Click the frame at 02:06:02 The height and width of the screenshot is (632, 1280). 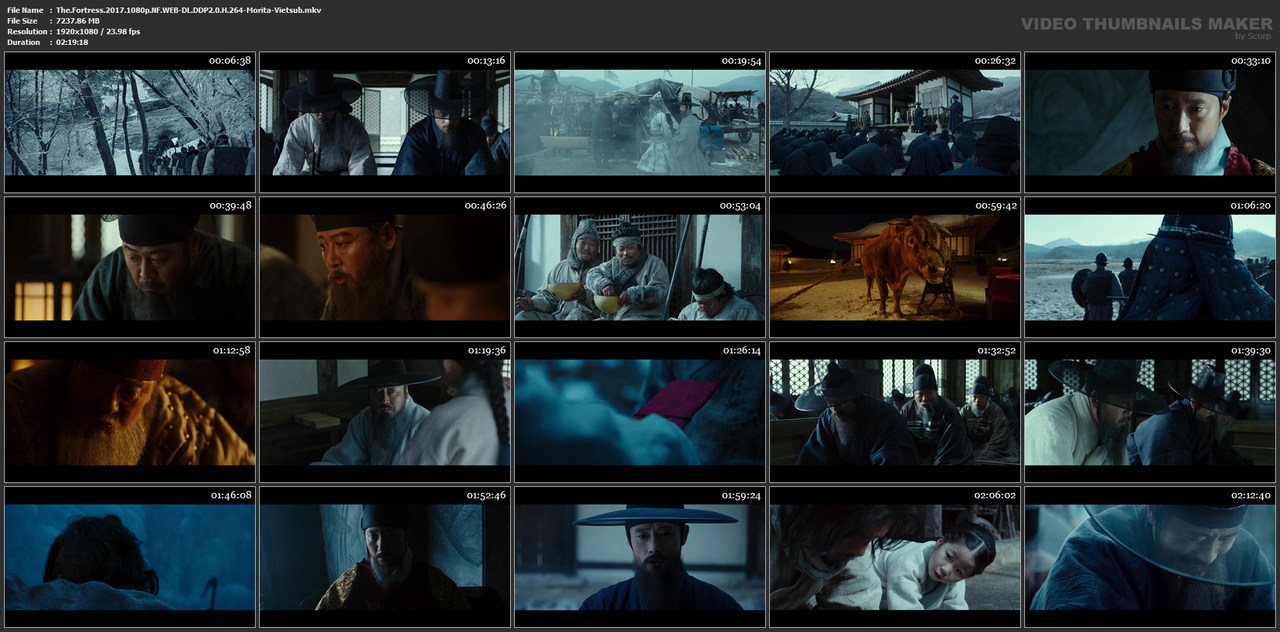[x=895, y=557]
